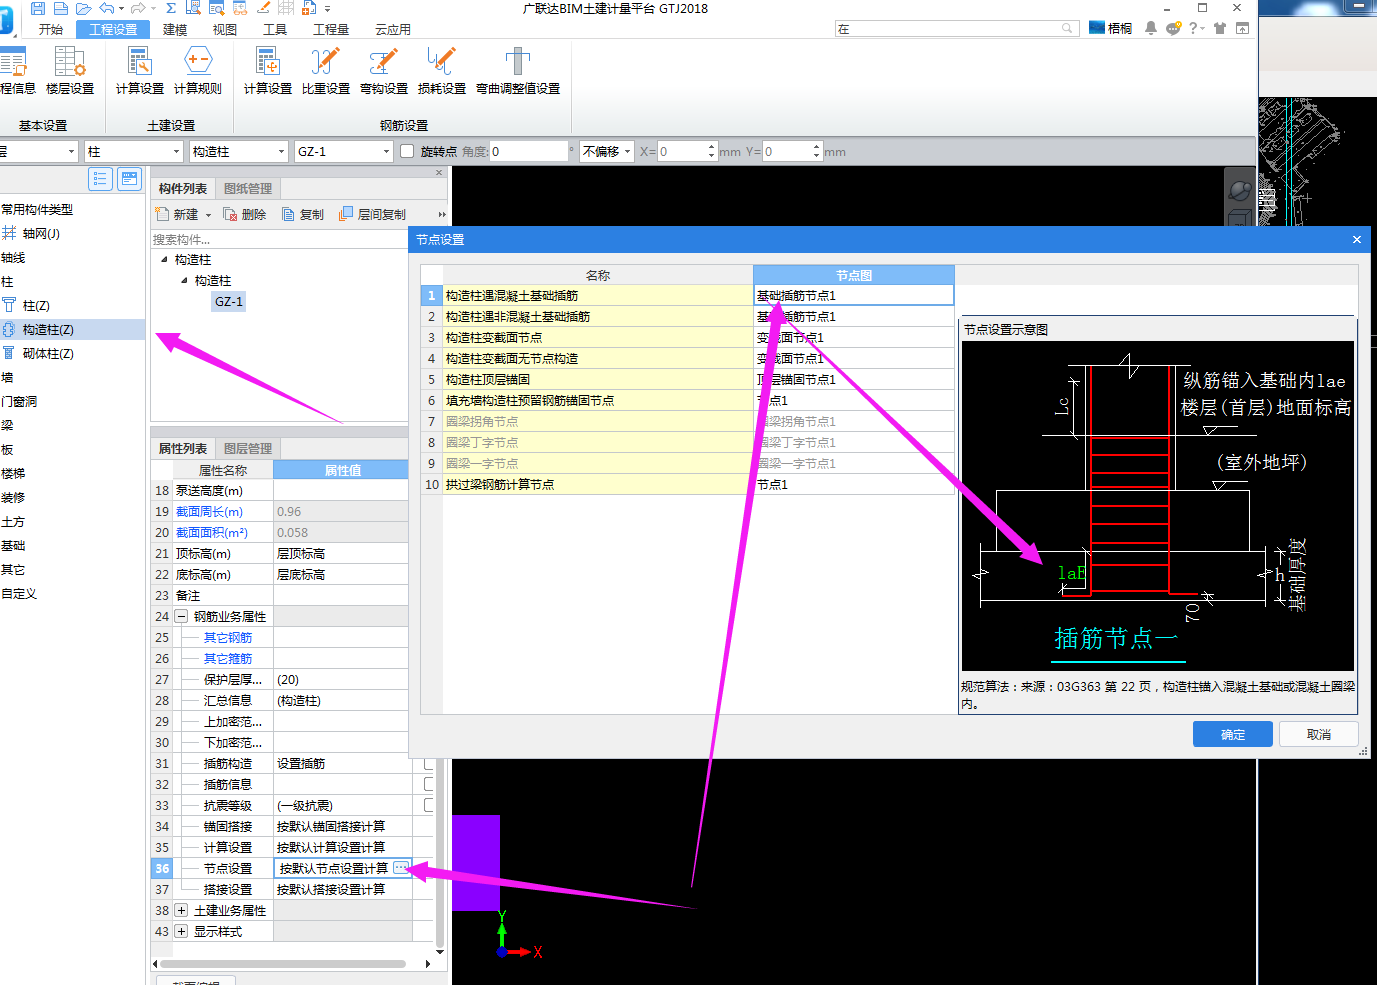The width and height of the screenshot is (1377, 985).
Task: Toggle checkbox in 插筋信息 row
Action: click(x=428, y=784)
